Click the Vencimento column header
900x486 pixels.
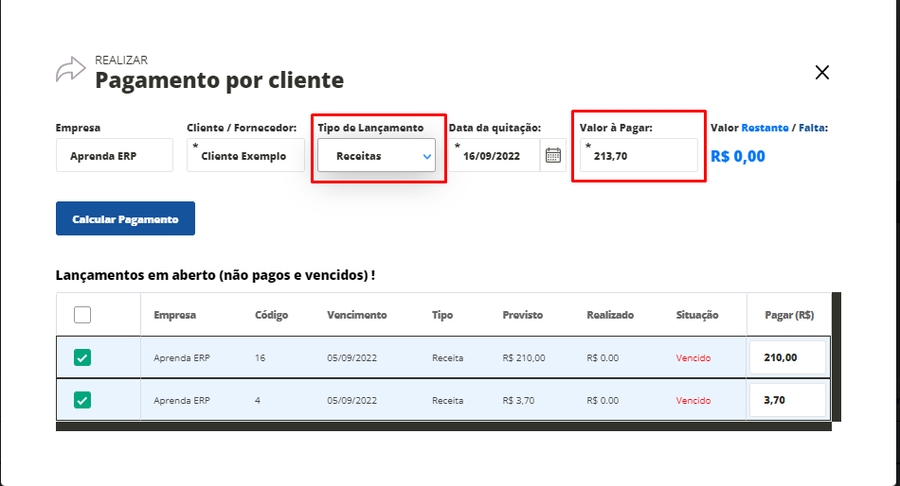[x=356, y=315]
